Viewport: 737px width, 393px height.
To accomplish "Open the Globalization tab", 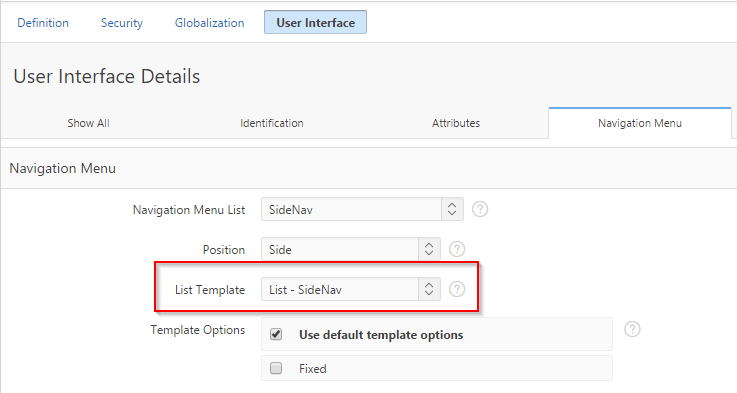I will pyautogui.click(x=210, y=23).
